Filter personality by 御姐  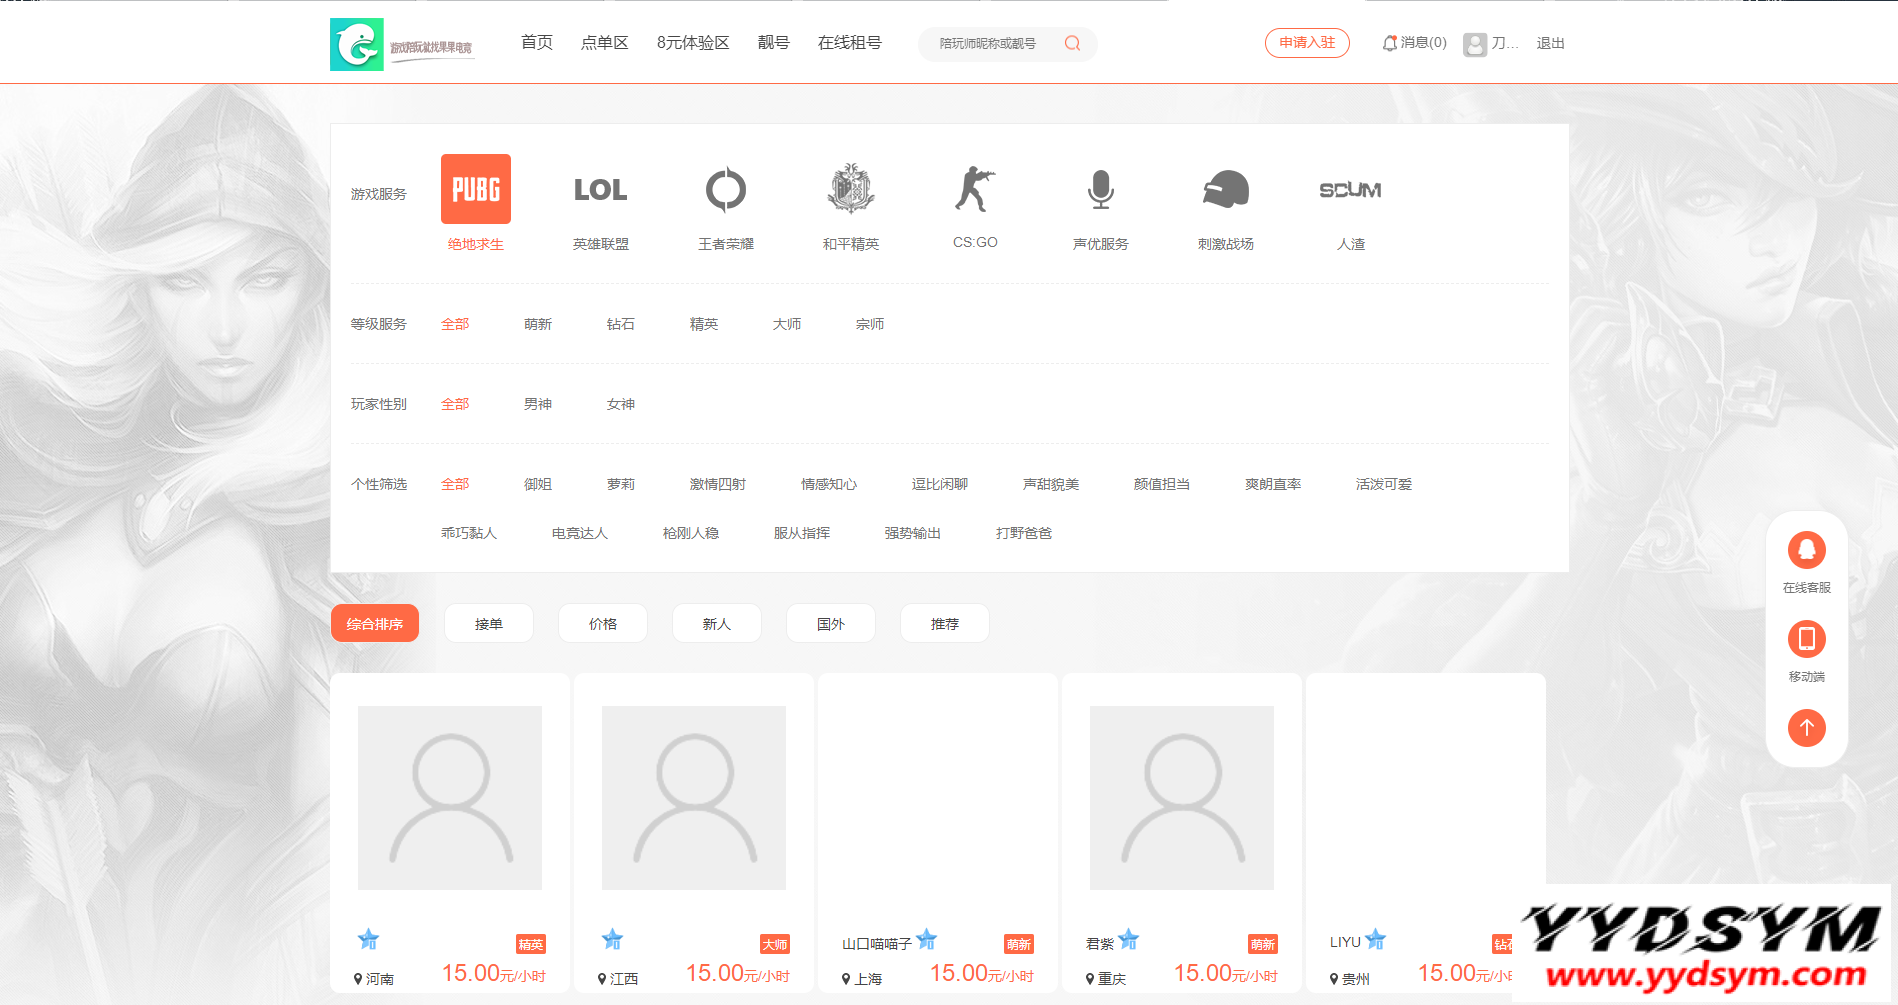pyautogui.click(x=537, y=484)
